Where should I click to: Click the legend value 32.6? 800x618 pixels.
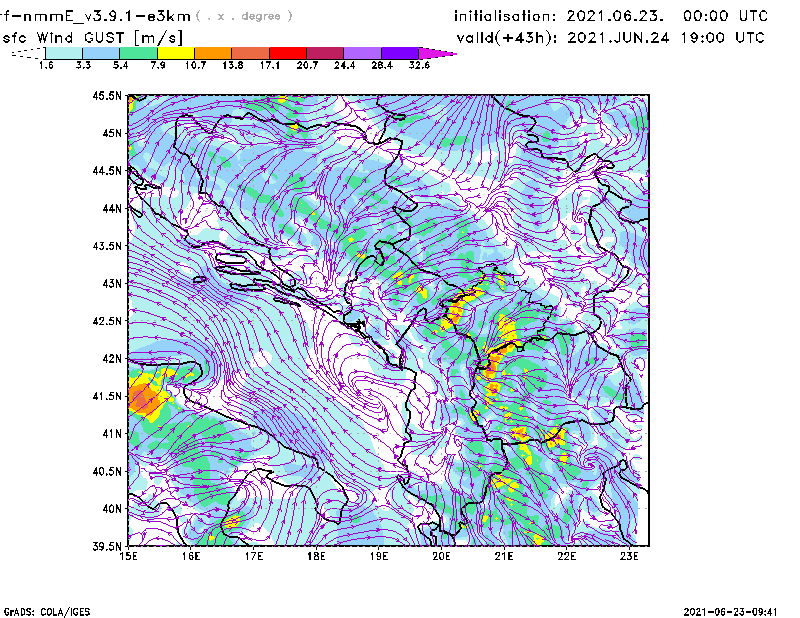click(419, 65)
